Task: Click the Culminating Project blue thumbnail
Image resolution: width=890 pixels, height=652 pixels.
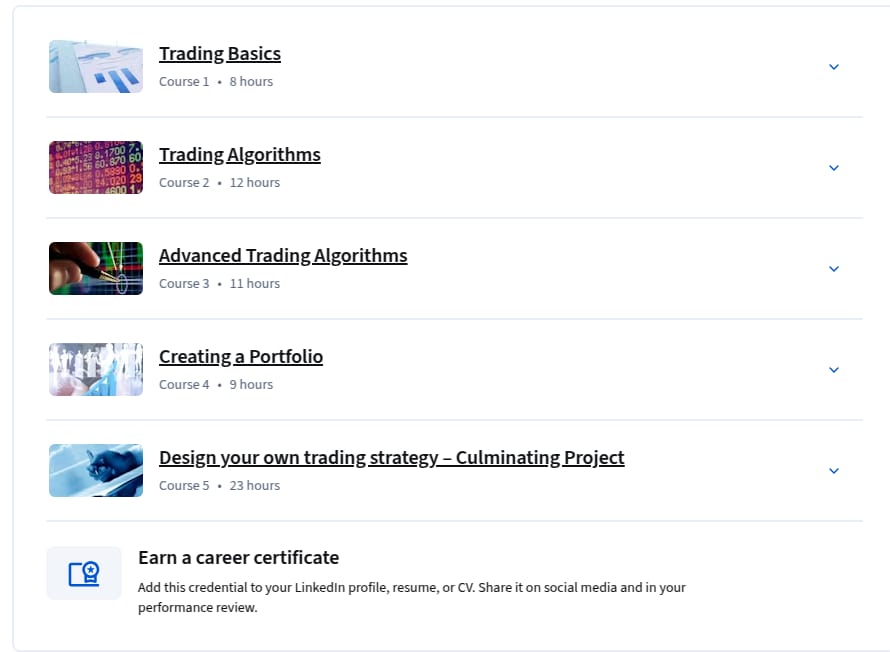Action: [96, 470]
